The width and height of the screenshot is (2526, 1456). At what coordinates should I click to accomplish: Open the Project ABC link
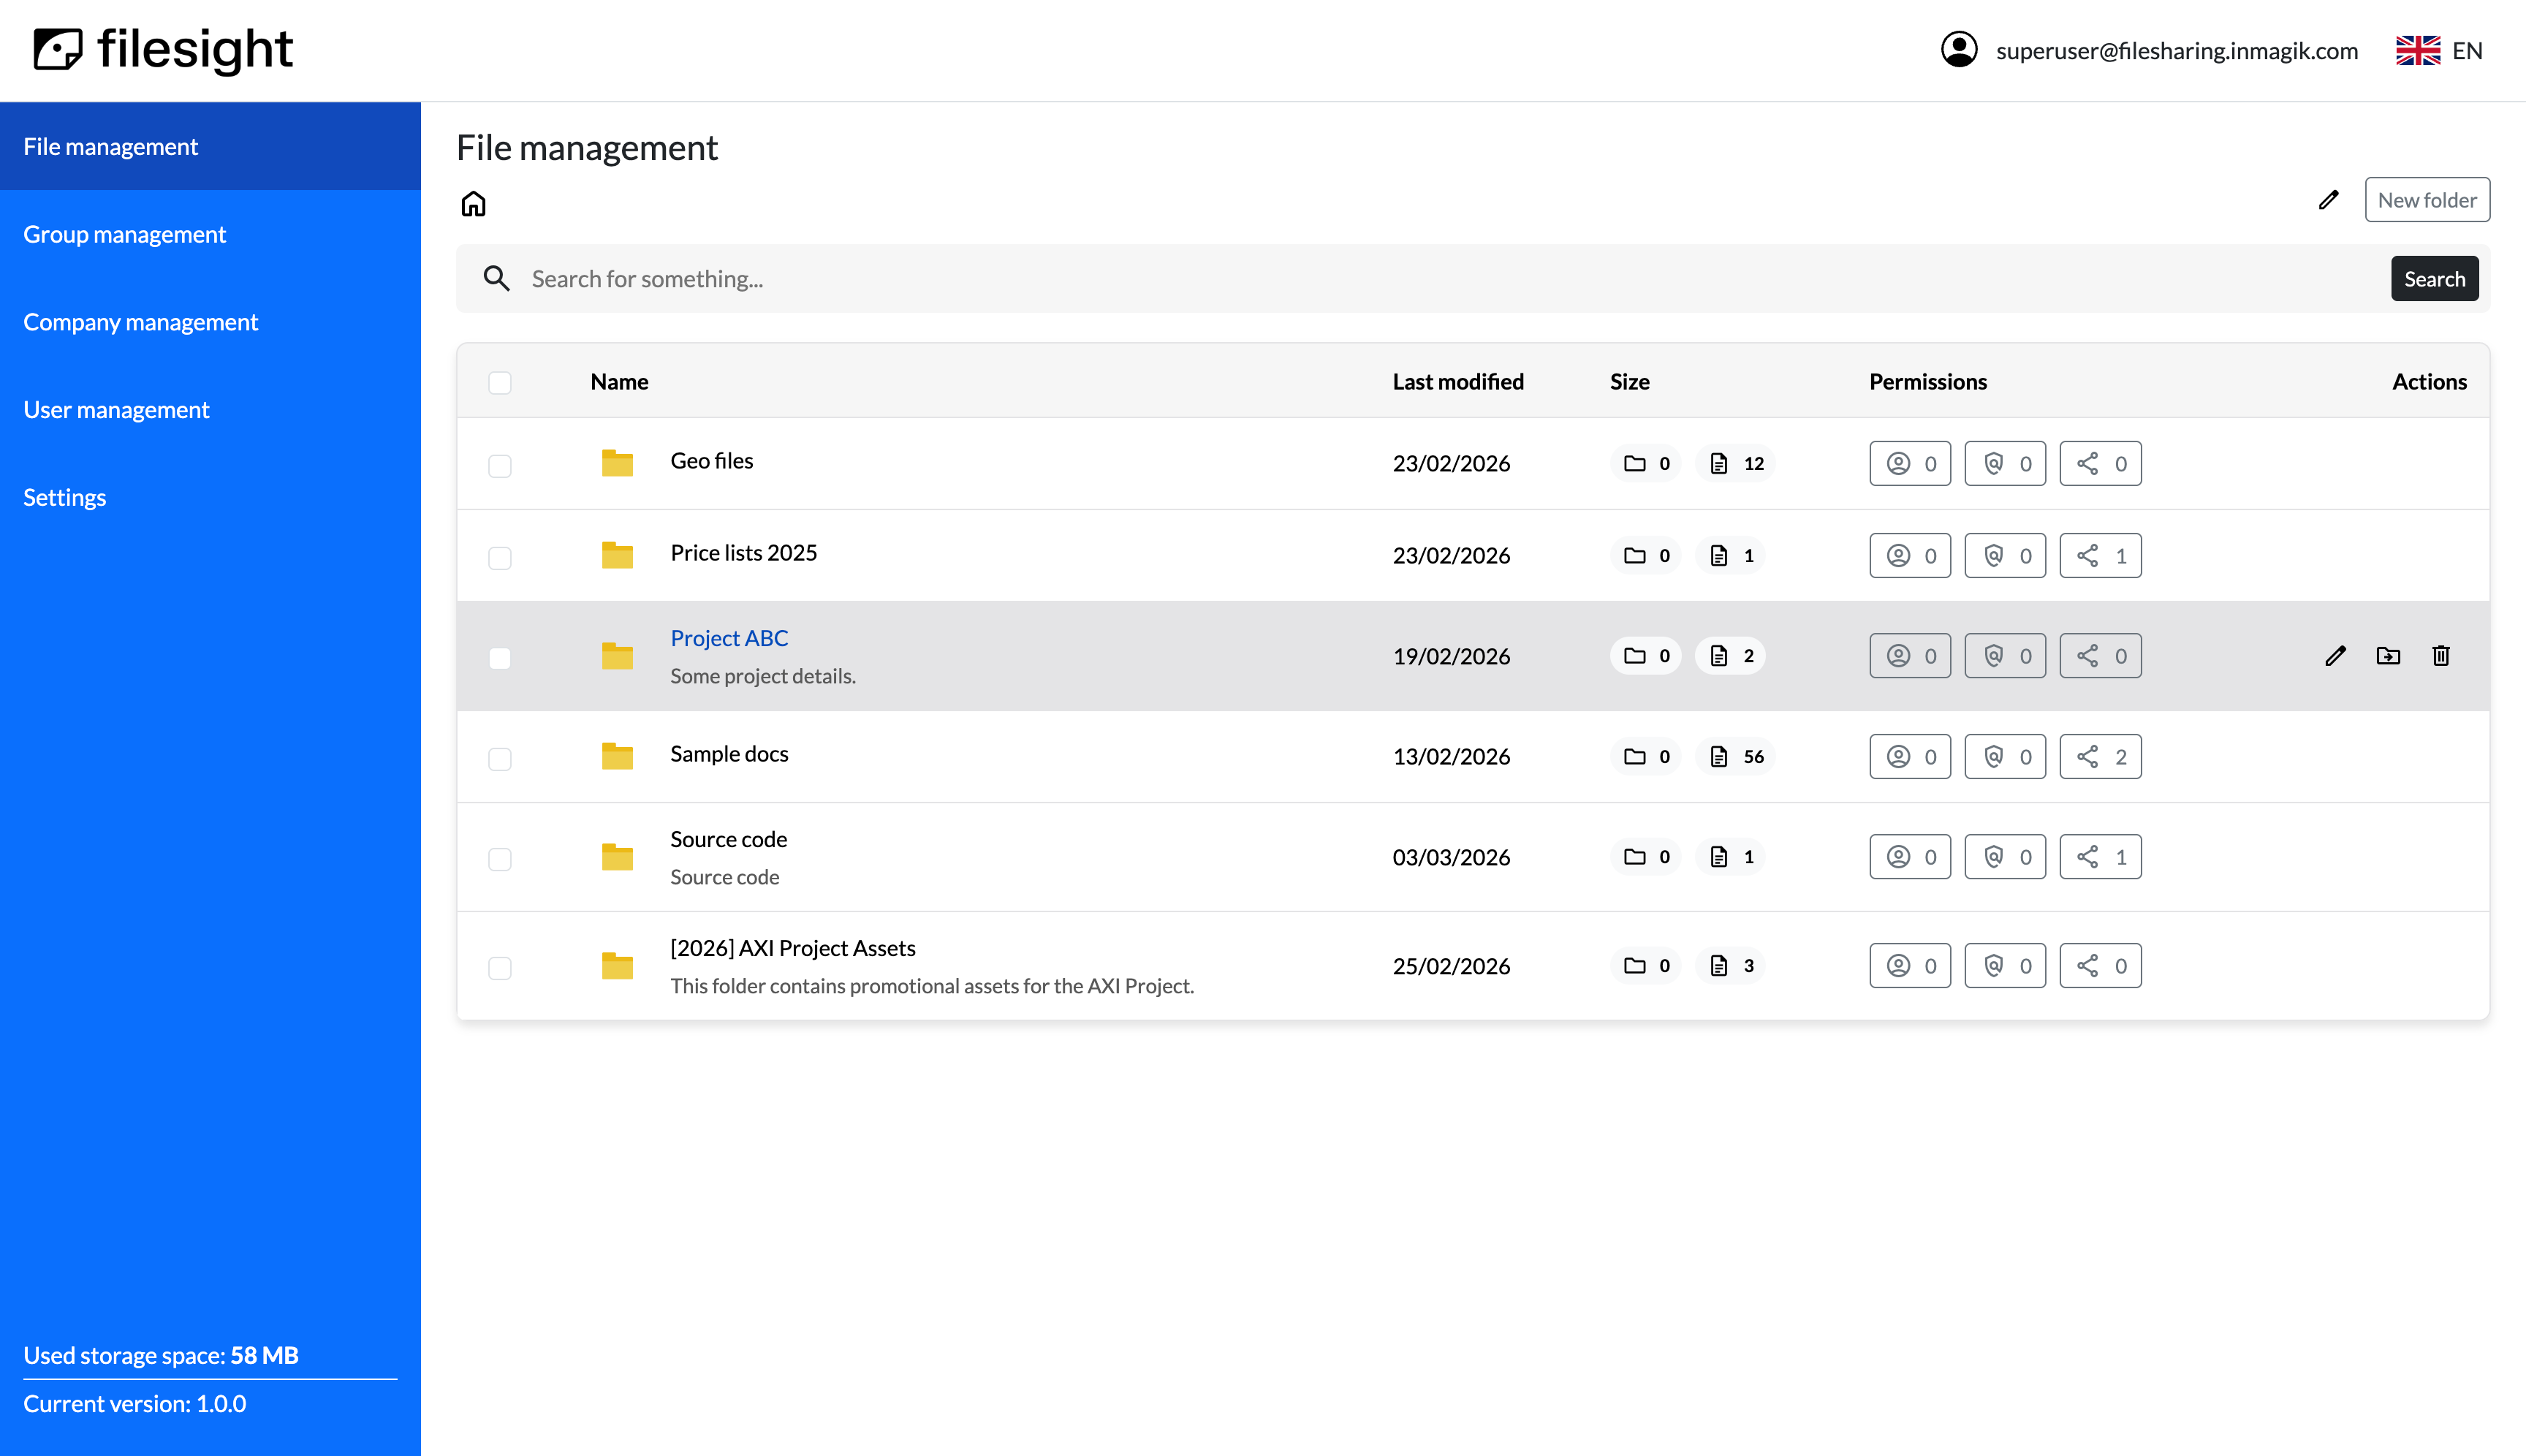729,638
